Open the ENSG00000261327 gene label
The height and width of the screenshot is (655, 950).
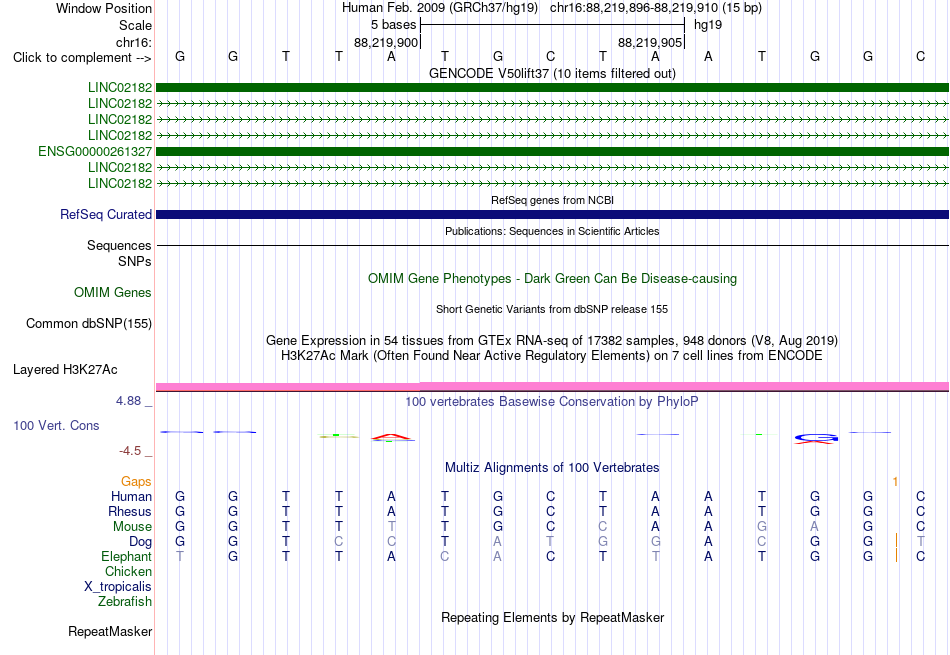[x=95, y=151]
